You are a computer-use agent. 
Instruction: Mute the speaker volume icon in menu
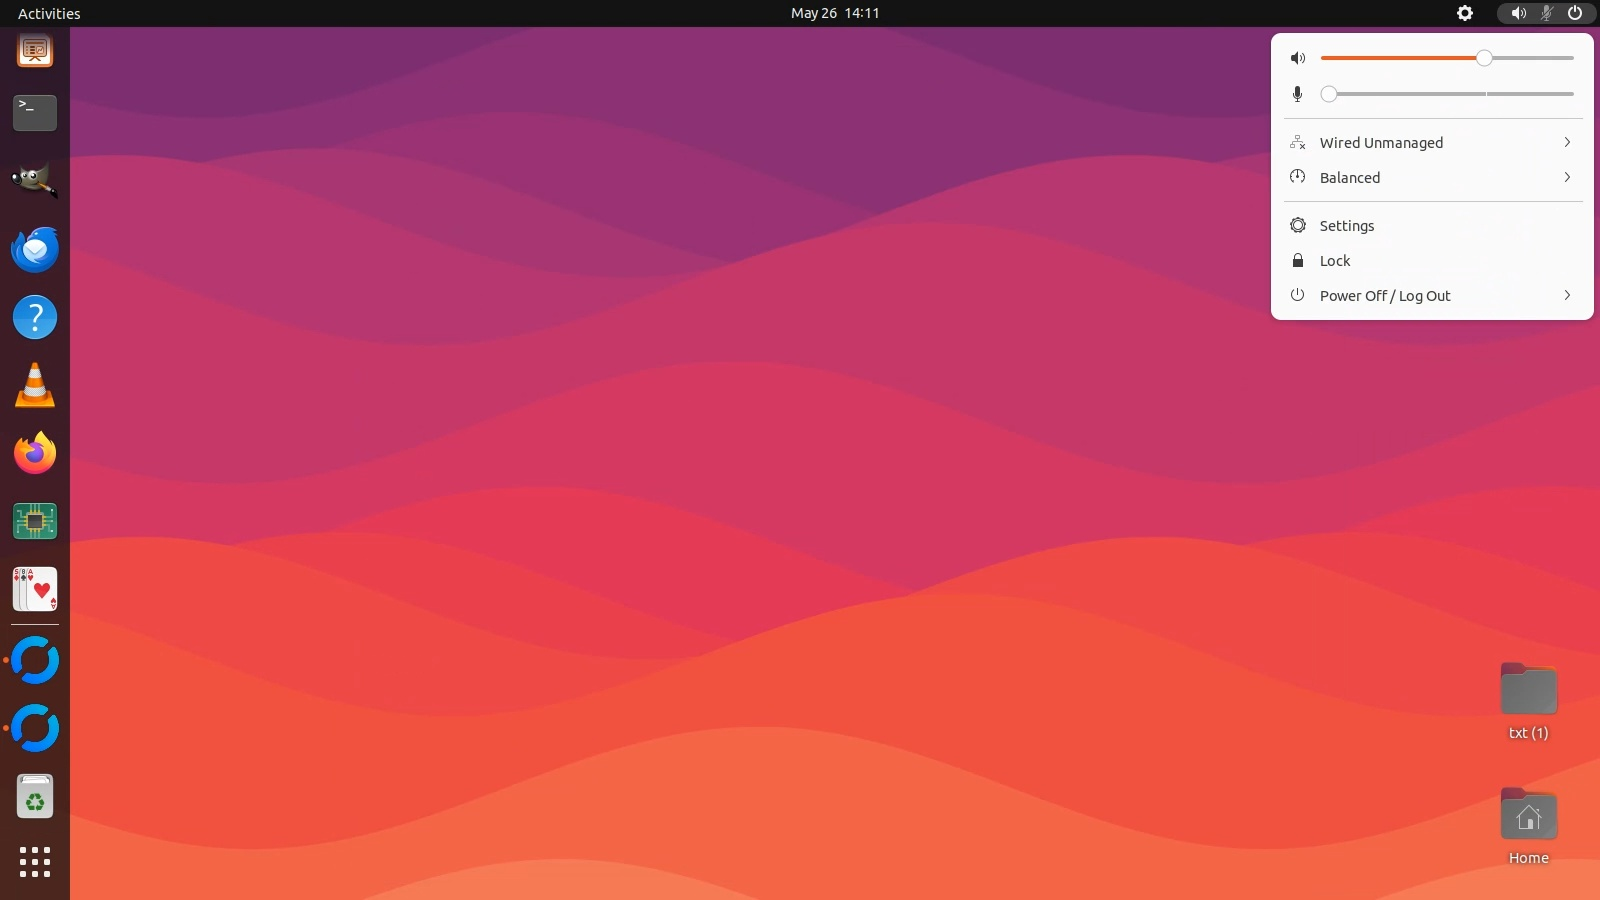coord(1298,58)
